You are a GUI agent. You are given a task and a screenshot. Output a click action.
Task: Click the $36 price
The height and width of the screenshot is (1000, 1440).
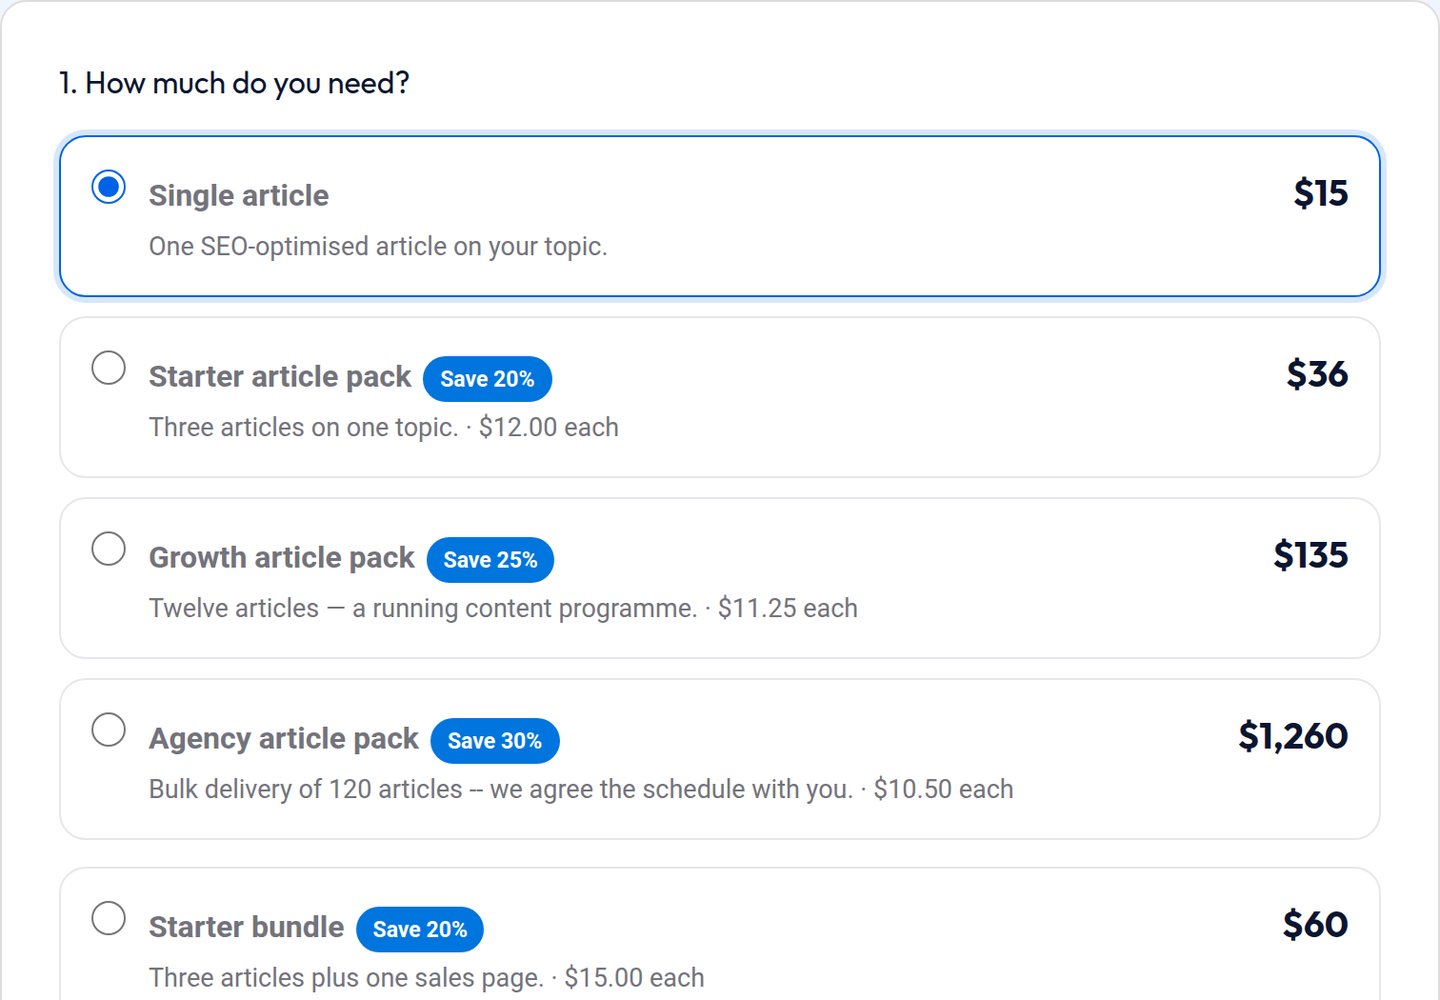coord(1317,374)
